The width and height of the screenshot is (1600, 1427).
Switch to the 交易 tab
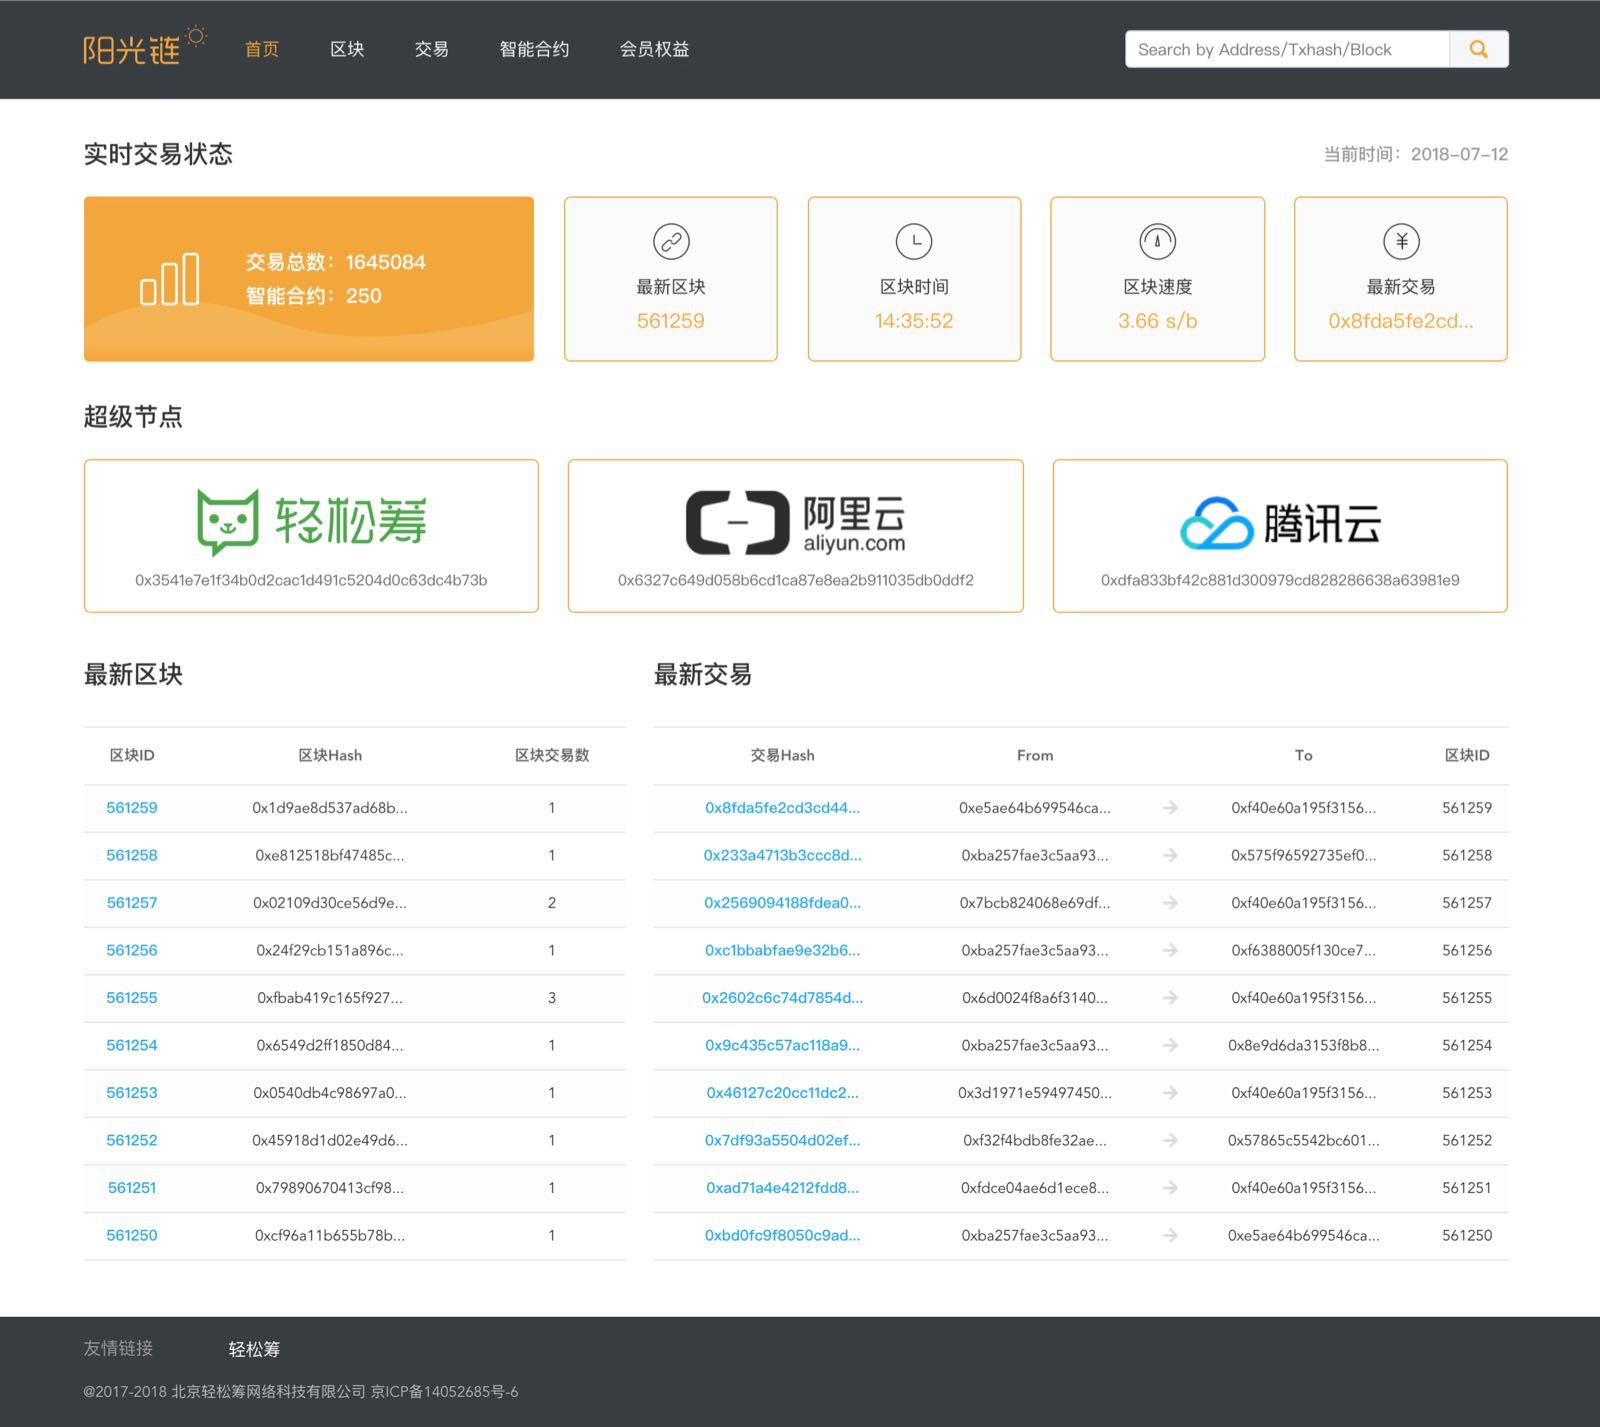pyautogui.click(x=431, y=48)
